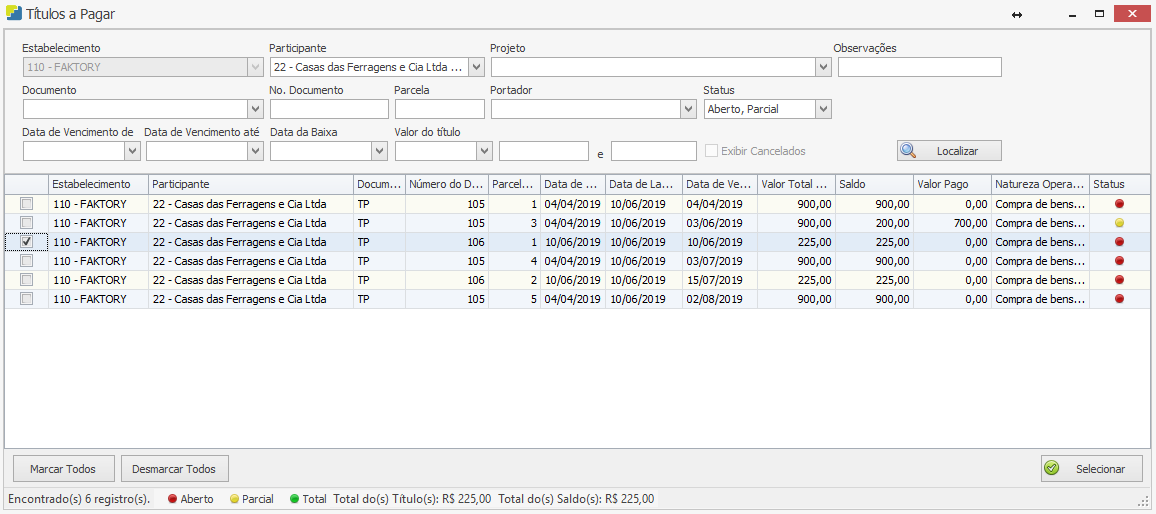Click the Participante column header
The width and height of the screenshot is (1156, 514).
click(250, 185)
